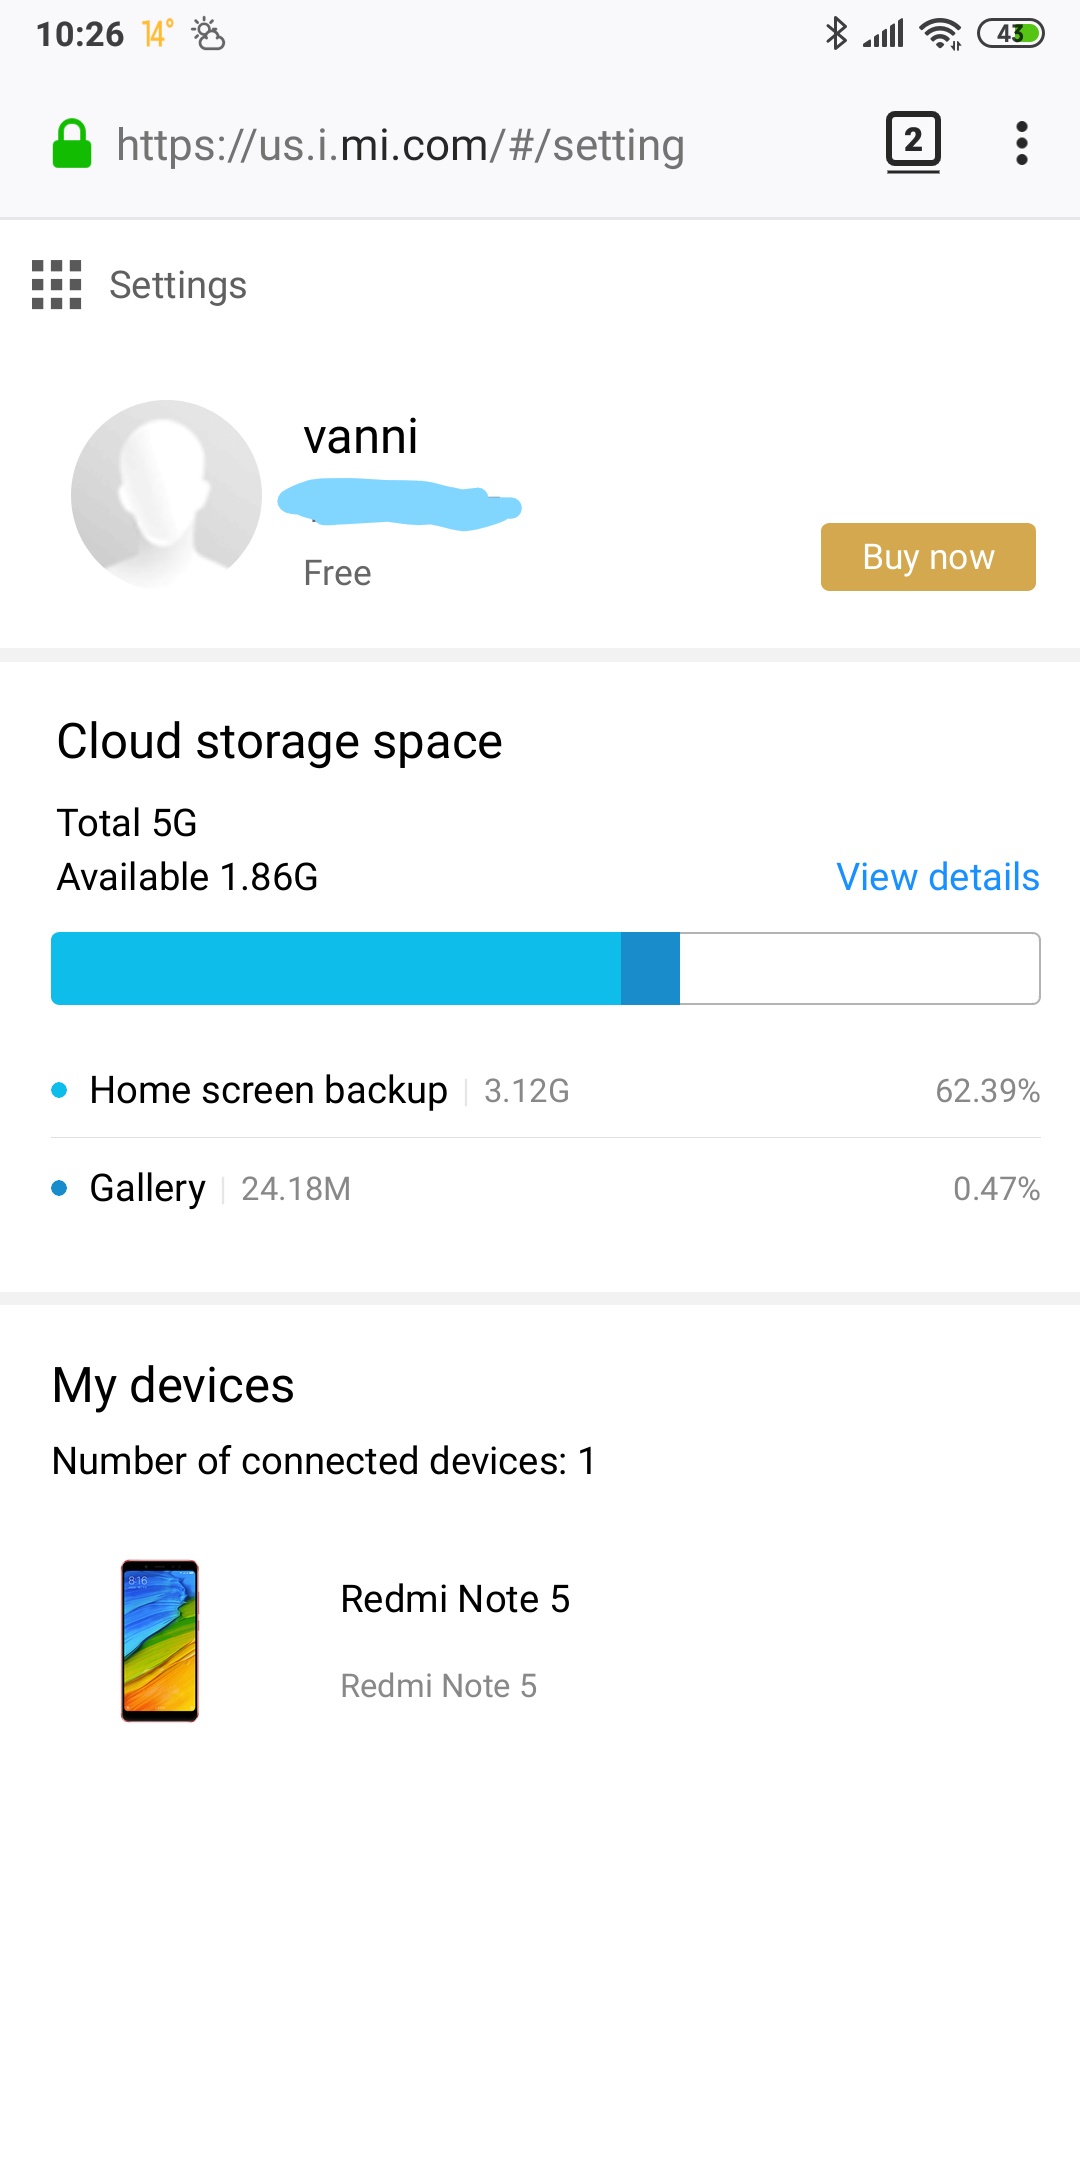Tap the Redmi Note 5 phone thumbnail
The image size is (1080, 2160).
(160, 1640)
